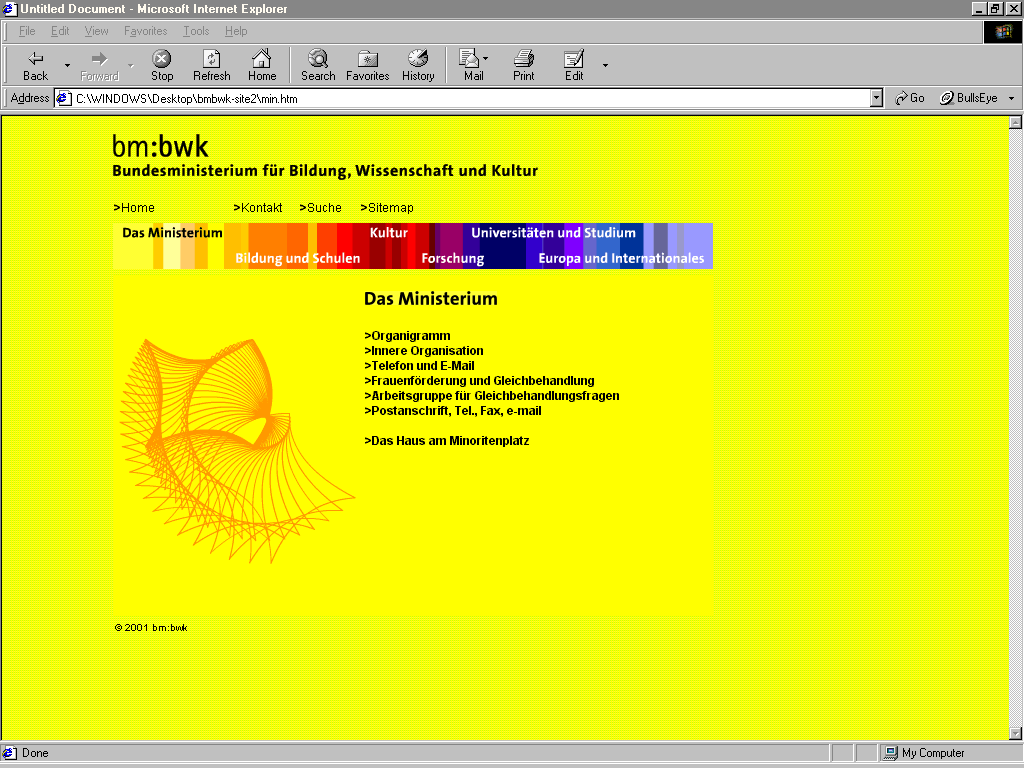This screenshot has width=1024, height=768.
Task: Reload the page with the Refresh icon
Action: pos(212,59)
